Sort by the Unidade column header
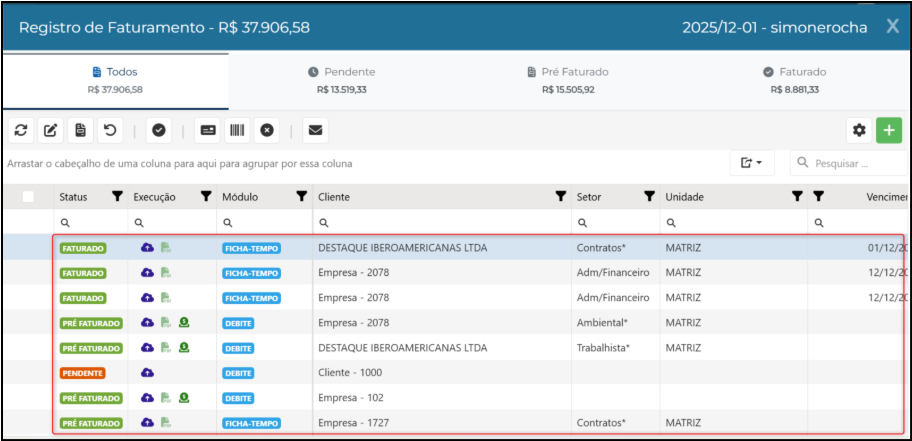Screen dimensions: 912x441 [x=685, y=197]
